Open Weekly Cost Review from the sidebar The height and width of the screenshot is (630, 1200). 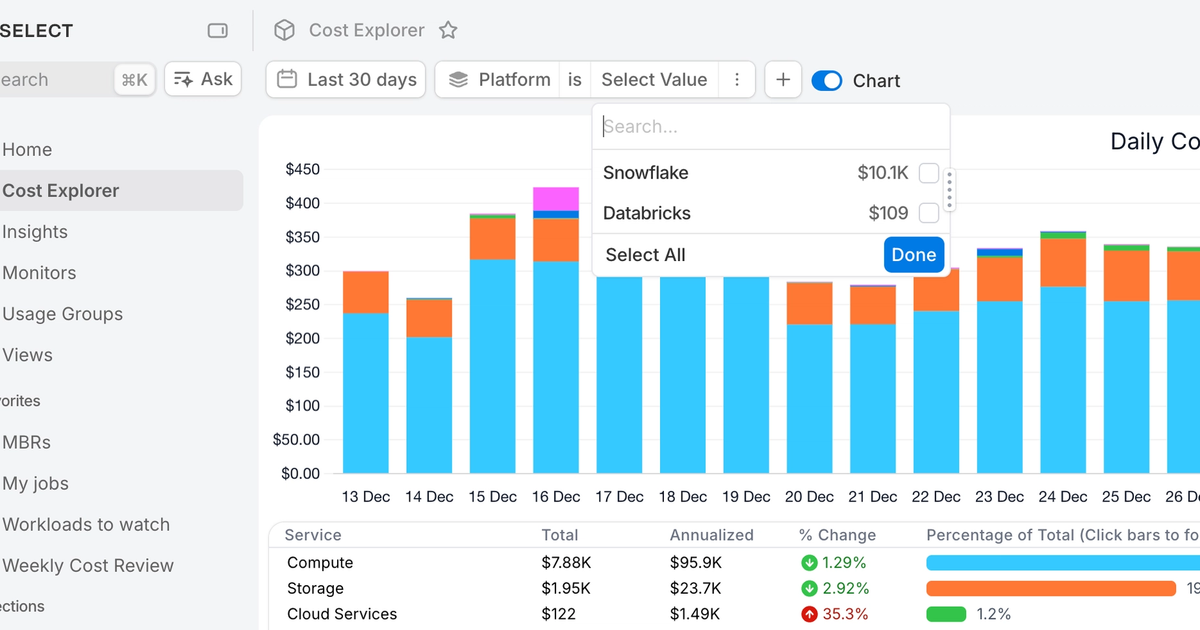(88, 565)
